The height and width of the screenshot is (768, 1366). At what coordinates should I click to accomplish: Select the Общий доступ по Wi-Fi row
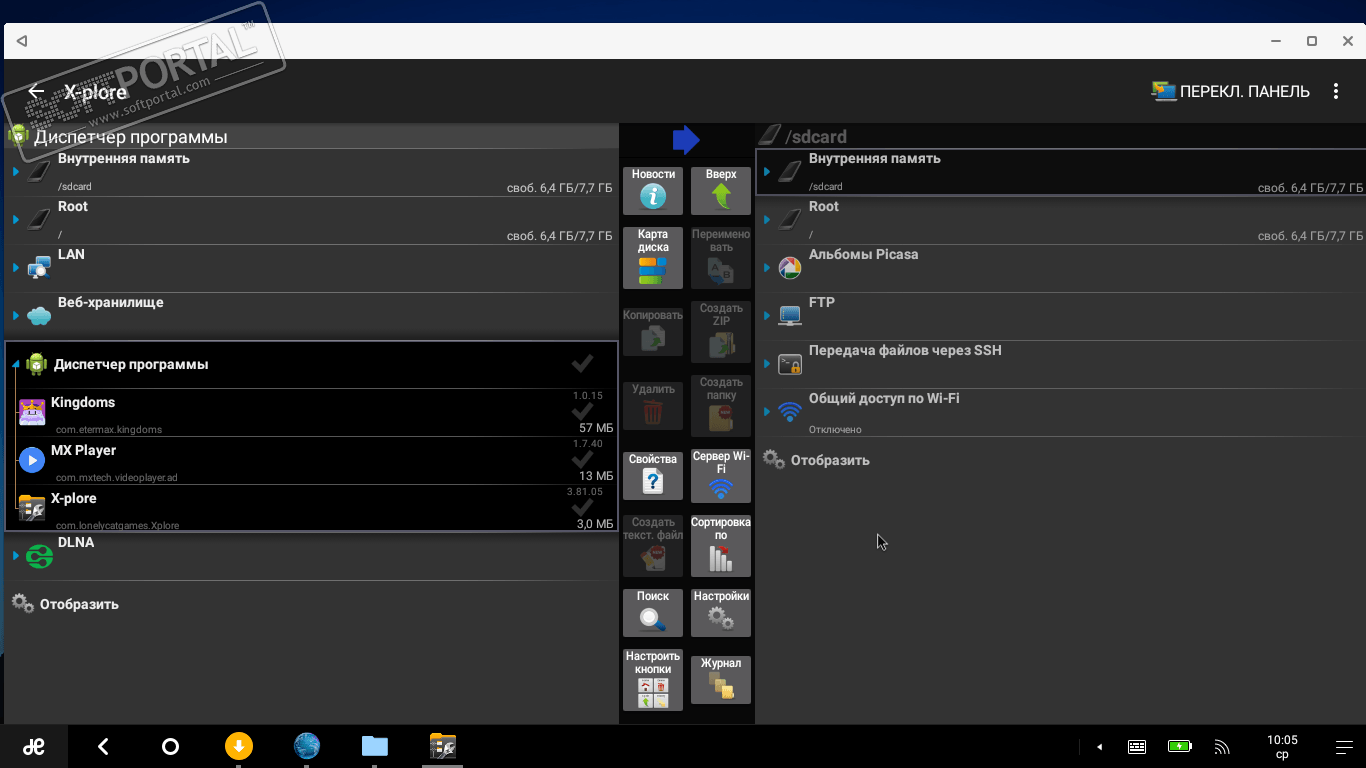[1060, 413]
